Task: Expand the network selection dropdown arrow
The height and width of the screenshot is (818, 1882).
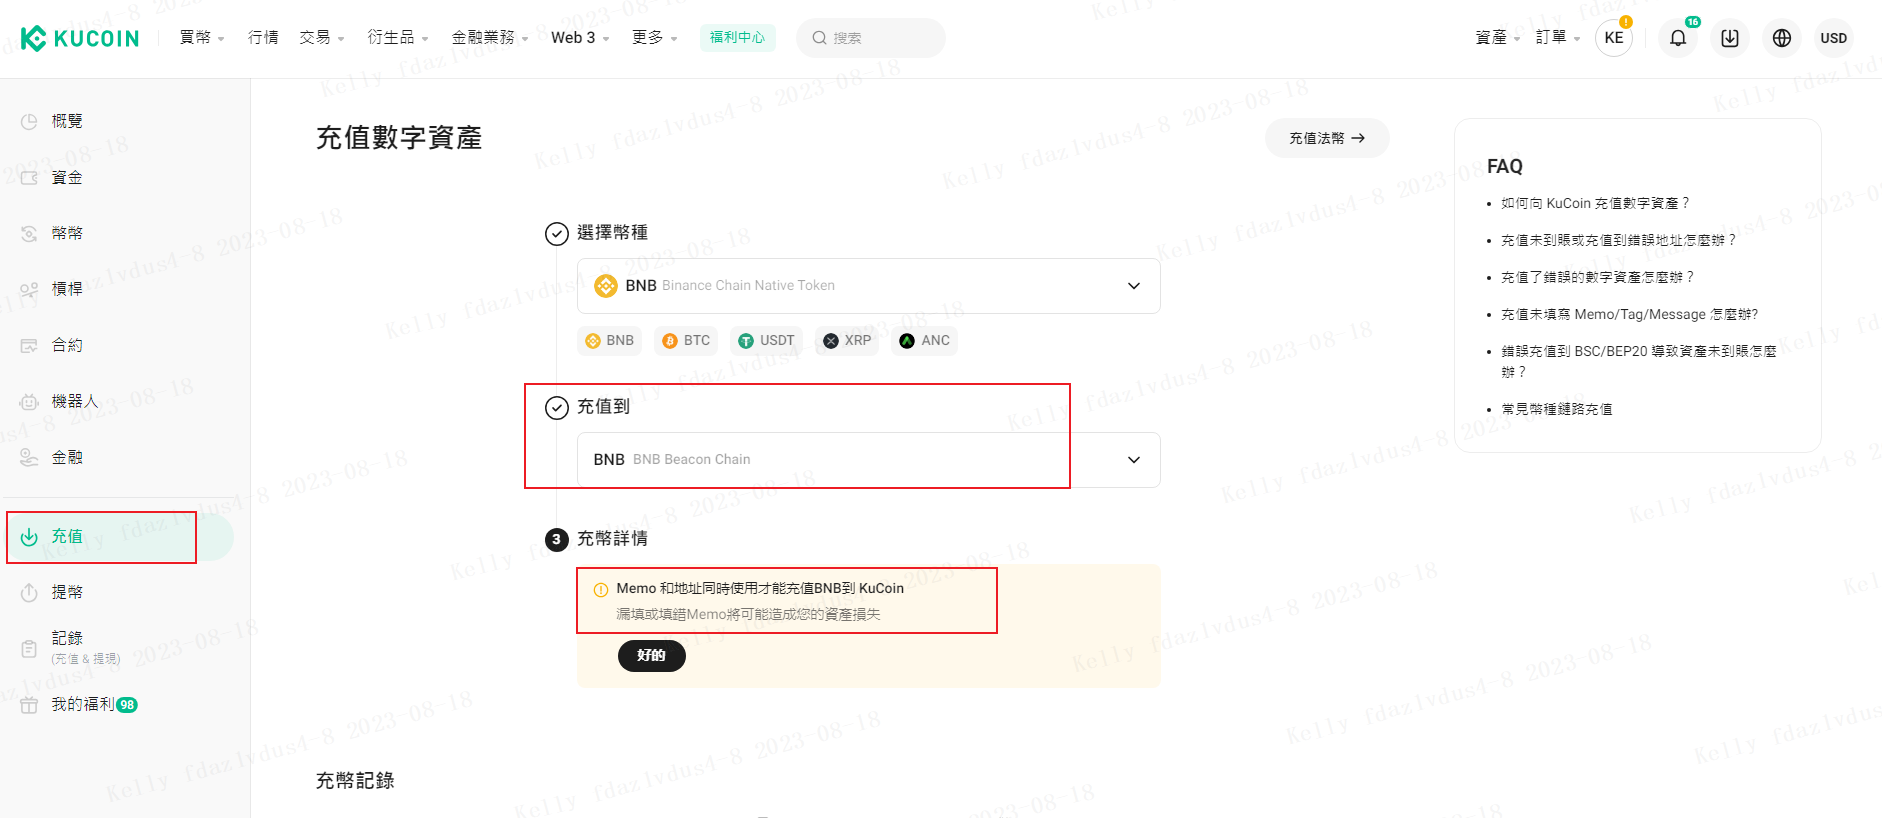Action: 1134,460
